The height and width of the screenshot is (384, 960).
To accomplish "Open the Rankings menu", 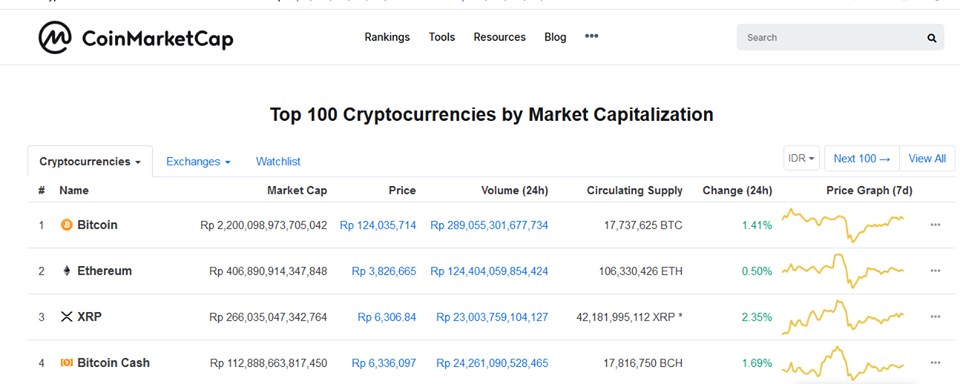I will pyautogui.click(x=387, y=37).
